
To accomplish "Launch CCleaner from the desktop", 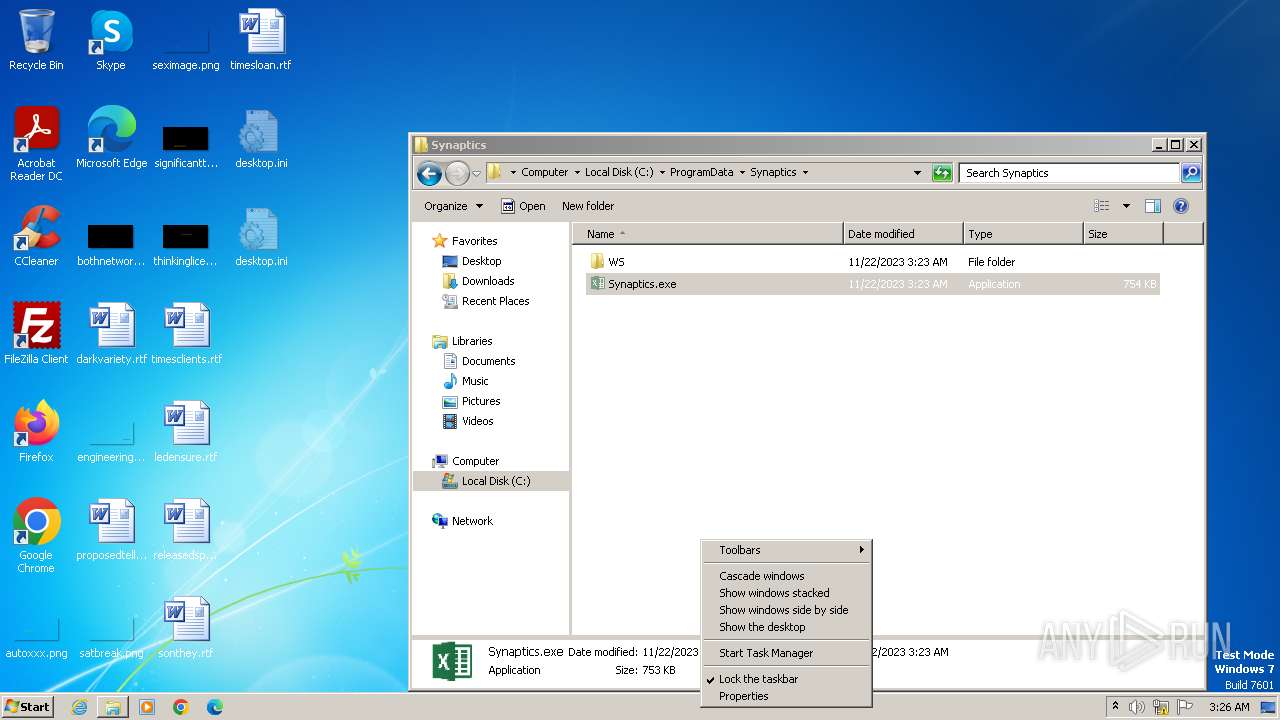I will point(36,236).
